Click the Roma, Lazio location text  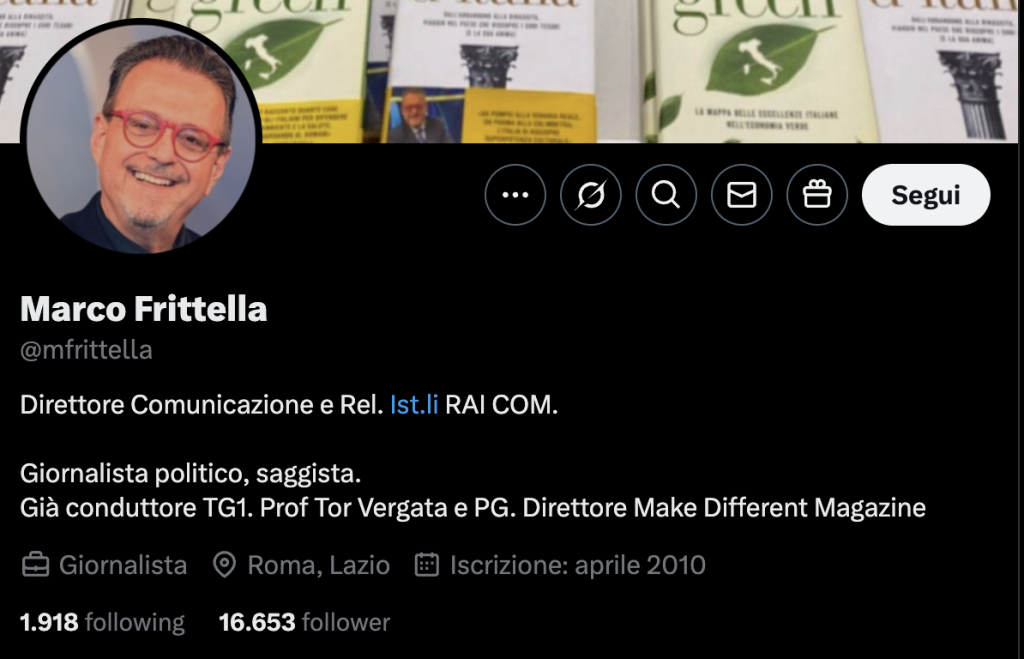pos(319,565)
